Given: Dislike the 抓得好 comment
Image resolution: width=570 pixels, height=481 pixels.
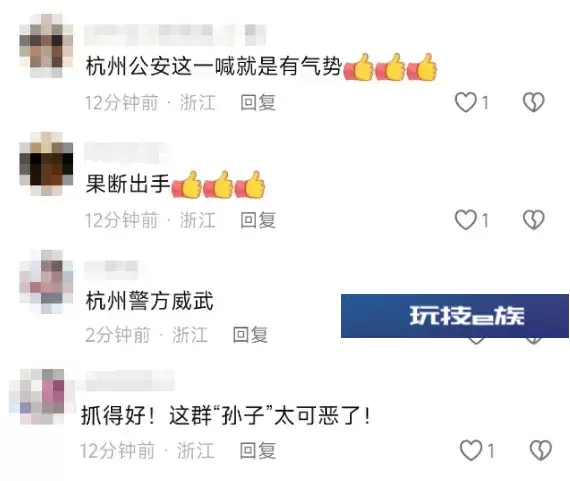Looking at the screenshot, I should pos(541,450).
